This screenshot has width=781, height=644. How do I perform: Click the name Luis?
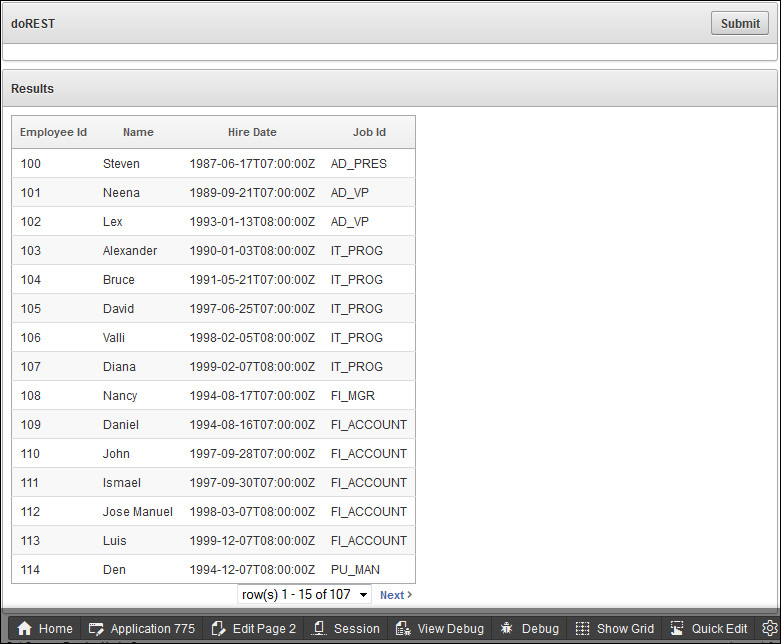[x=115, y=540]
